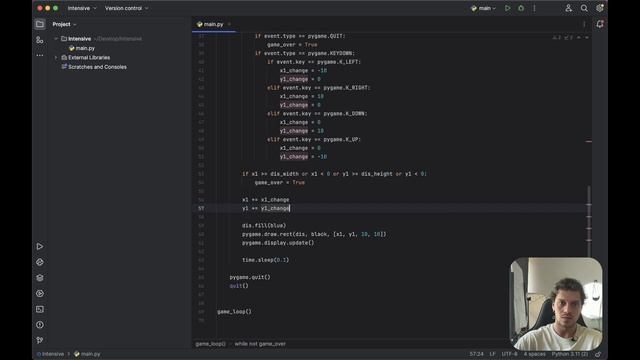
Task: Open 4 spaces indent settings
Action: [534, 354]
